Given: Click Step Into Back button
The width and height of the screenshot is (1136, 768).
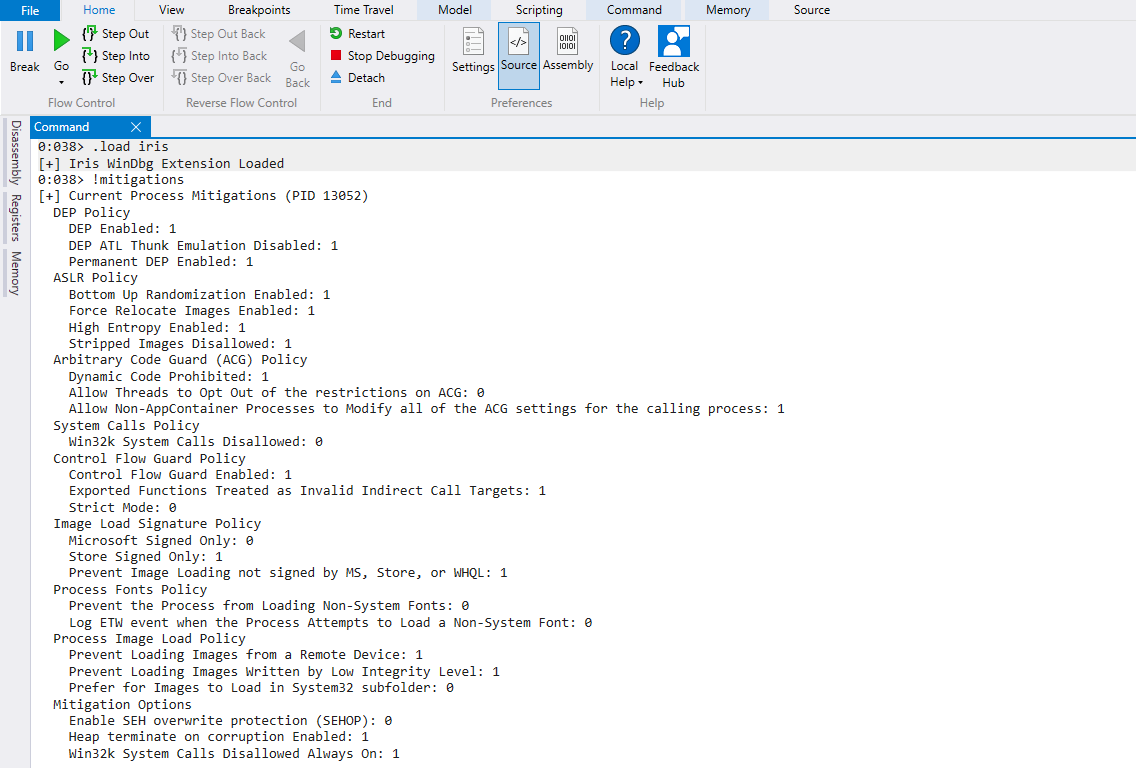Looking at the screenshot, I should tap(220, 56).
